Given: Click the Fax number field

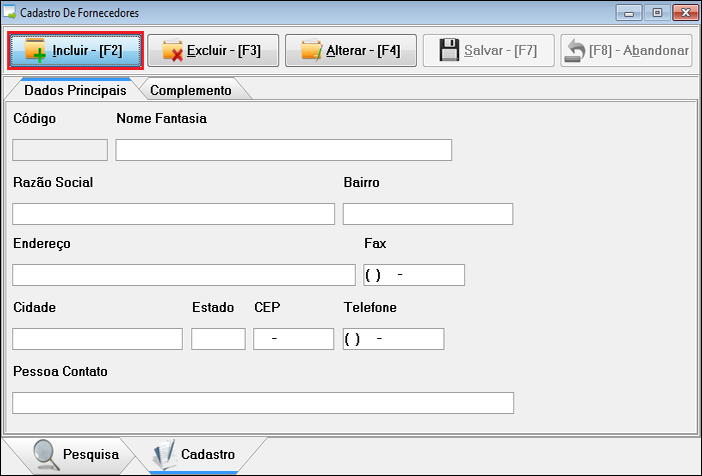Looking at the screenshot, I should tap(414, 275).
